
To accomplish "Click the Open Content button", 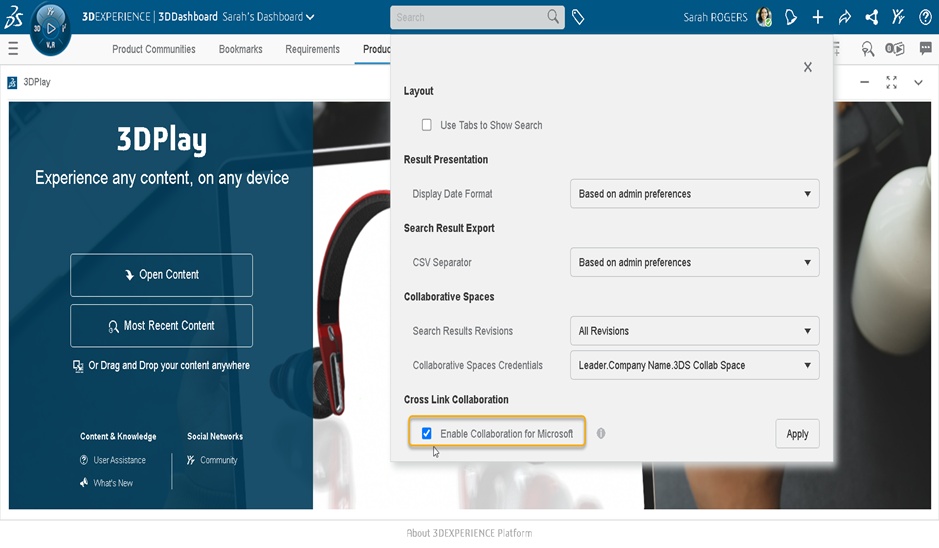I will 161,275.
